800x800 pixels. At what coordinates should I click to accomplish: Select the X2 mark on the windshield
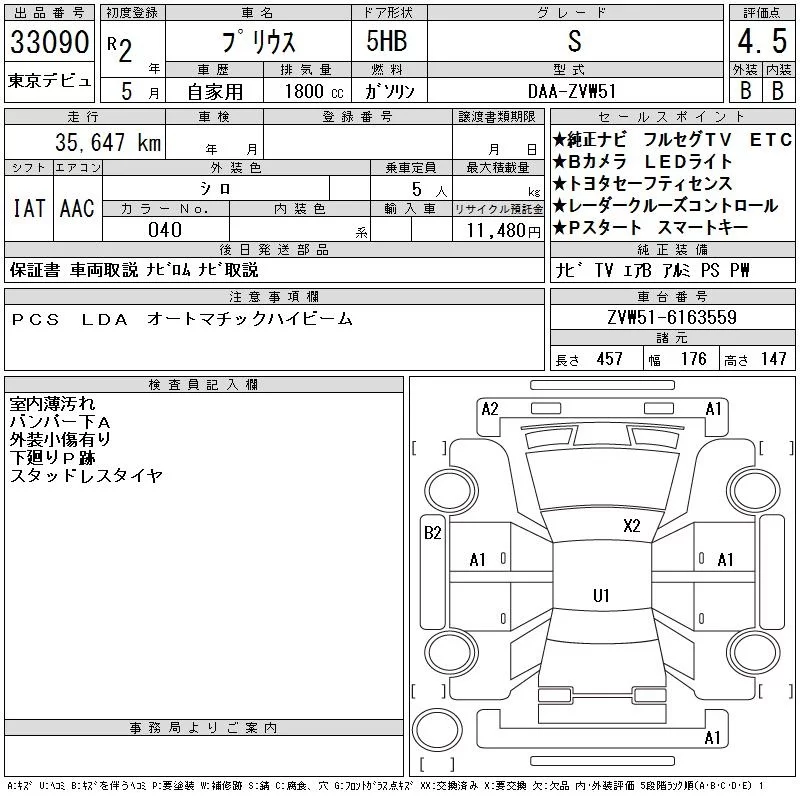pos(632,526)
